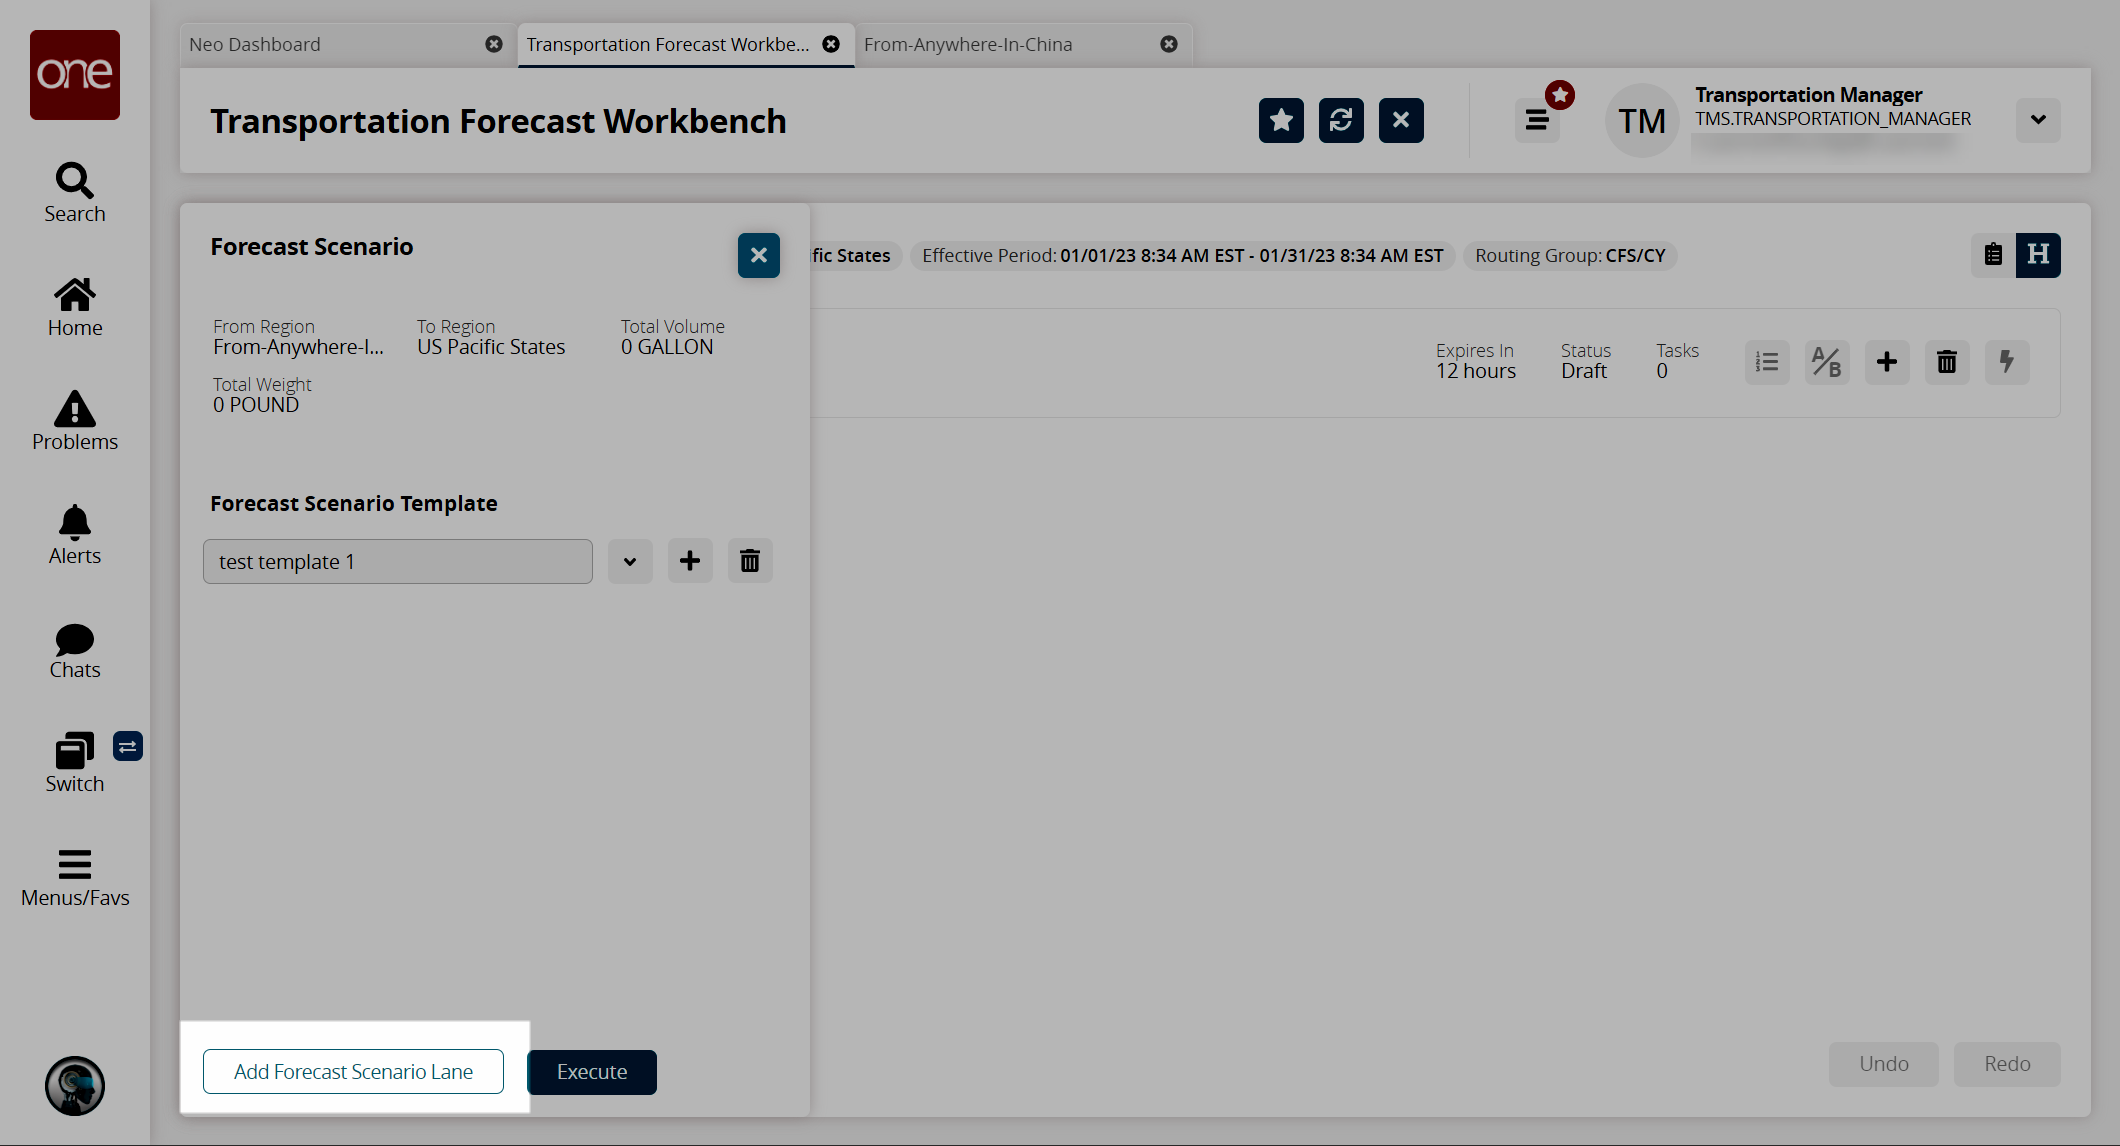Viewport: 2120px width, 1146px height.
Task: Open the Problems warning icon
Action: 75,420
